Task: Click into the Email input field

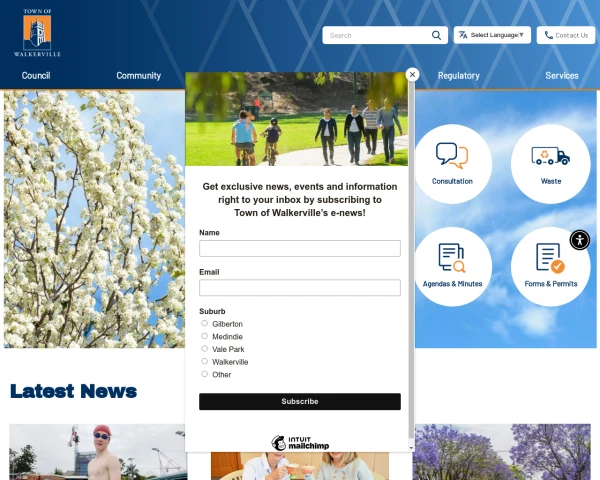Action: (300, 287)
